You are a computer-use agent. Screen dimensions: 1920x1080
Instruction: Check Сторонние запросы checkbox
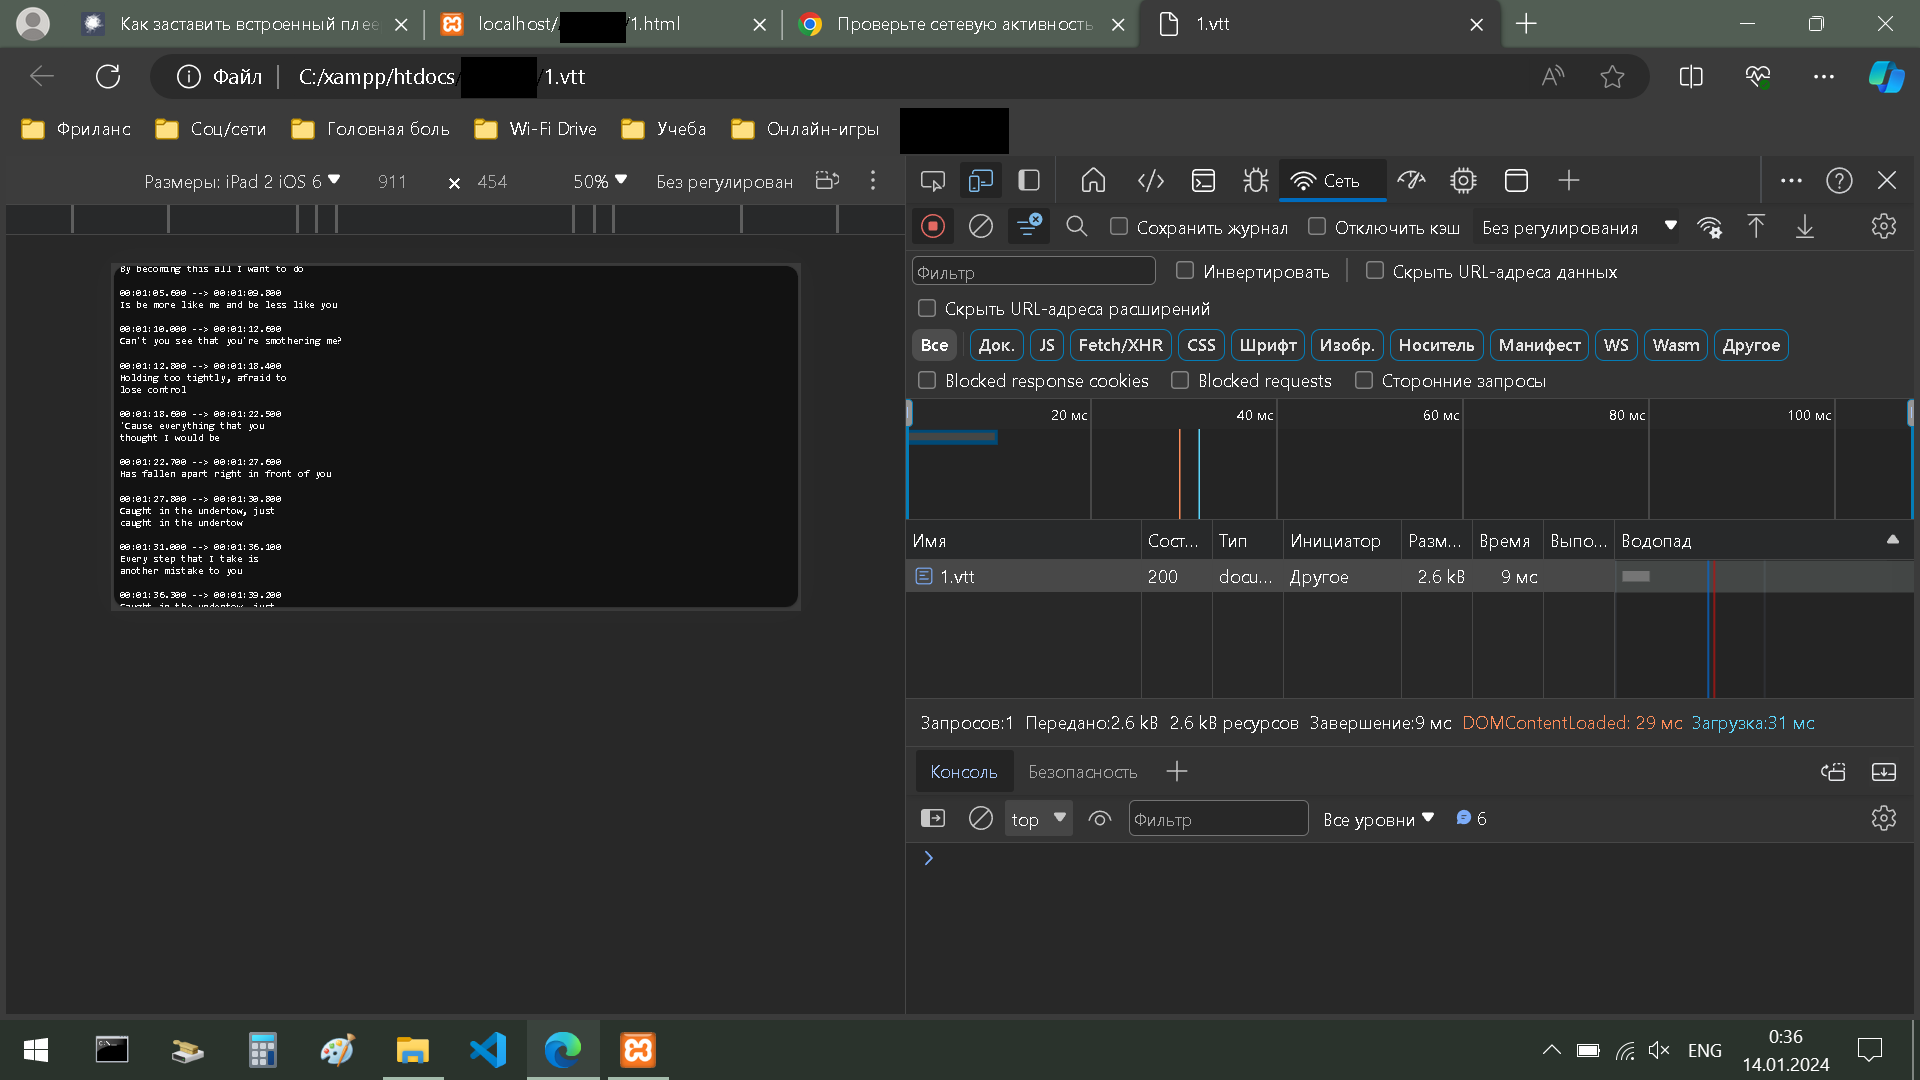[x=1364, y=380]
